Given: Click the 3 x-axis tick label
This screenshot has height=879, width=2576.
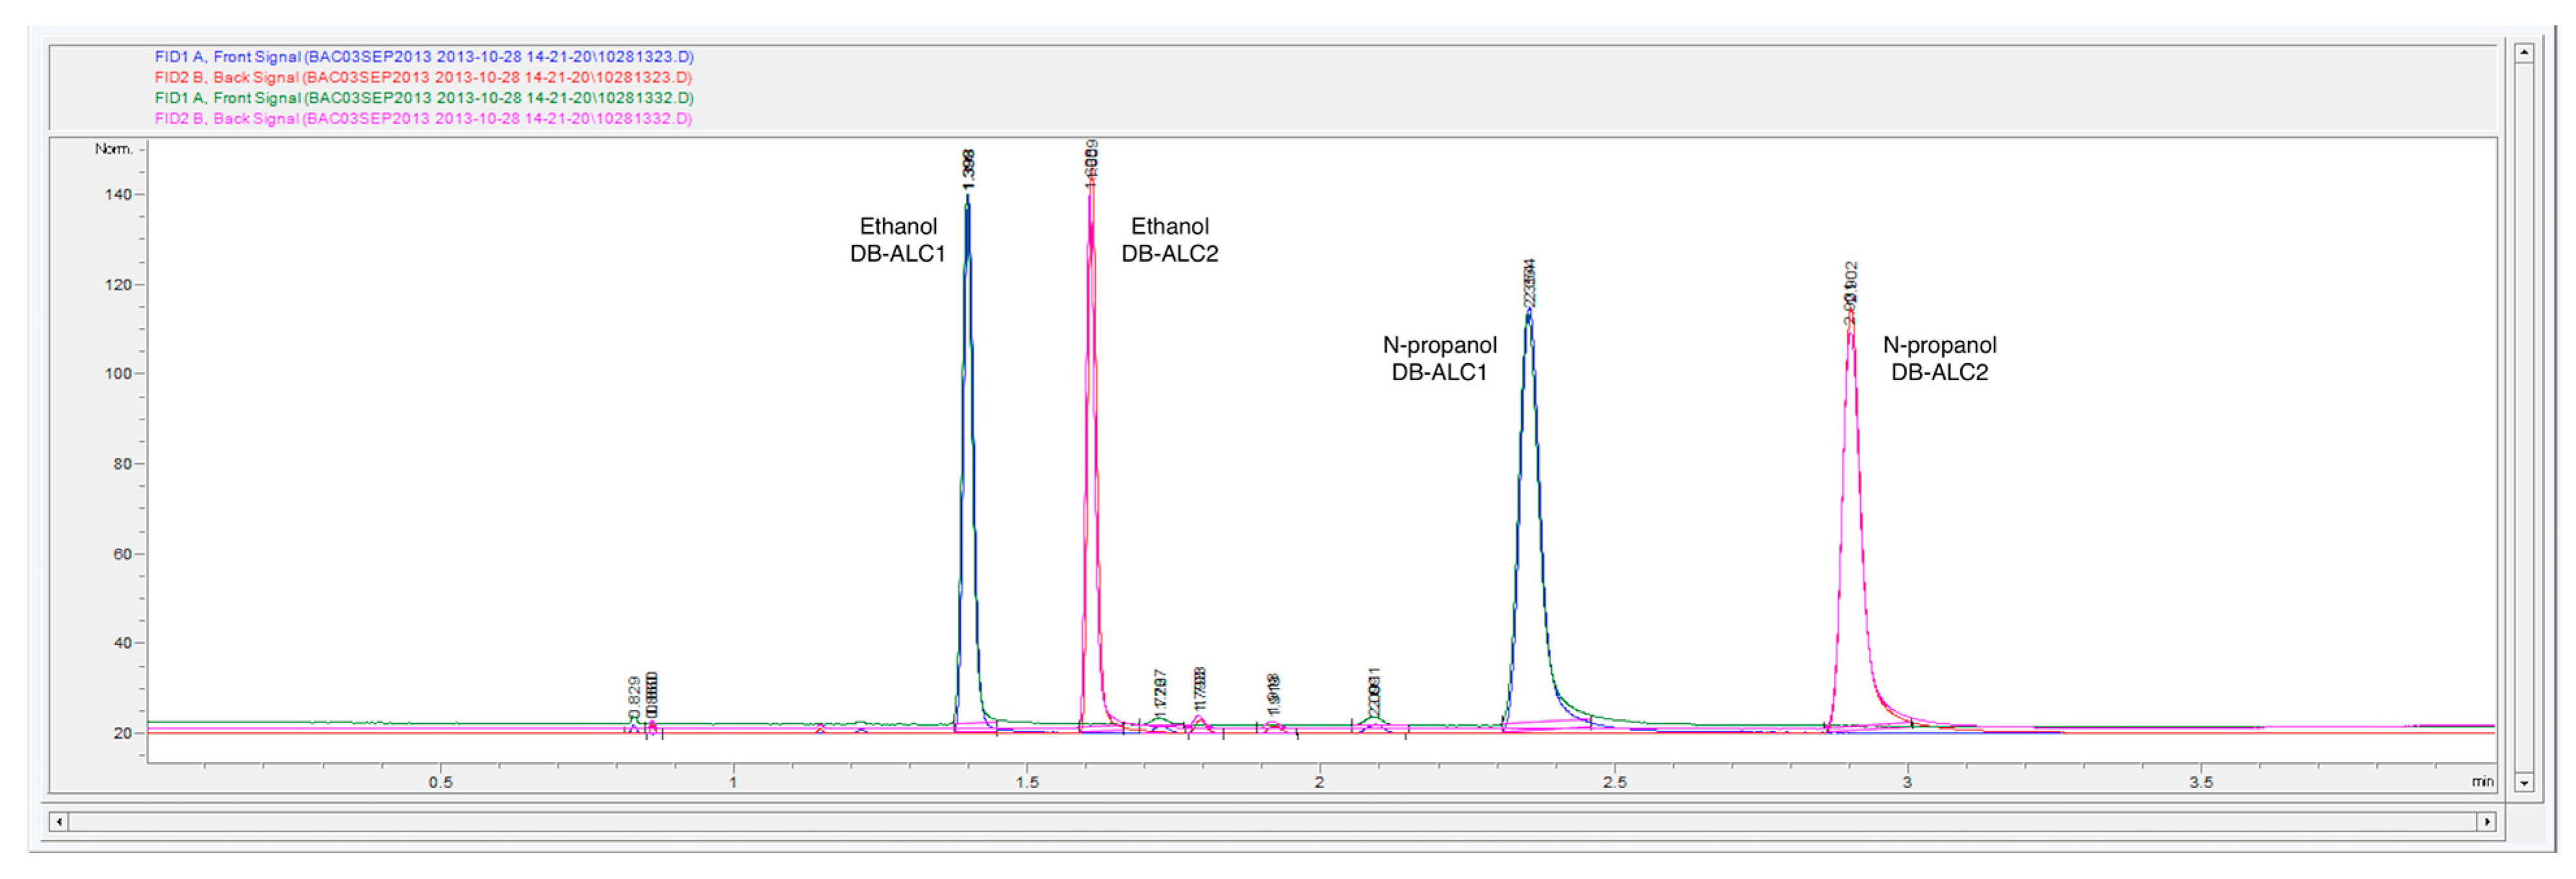Looking at the screenshot, I should (1907, 782).
